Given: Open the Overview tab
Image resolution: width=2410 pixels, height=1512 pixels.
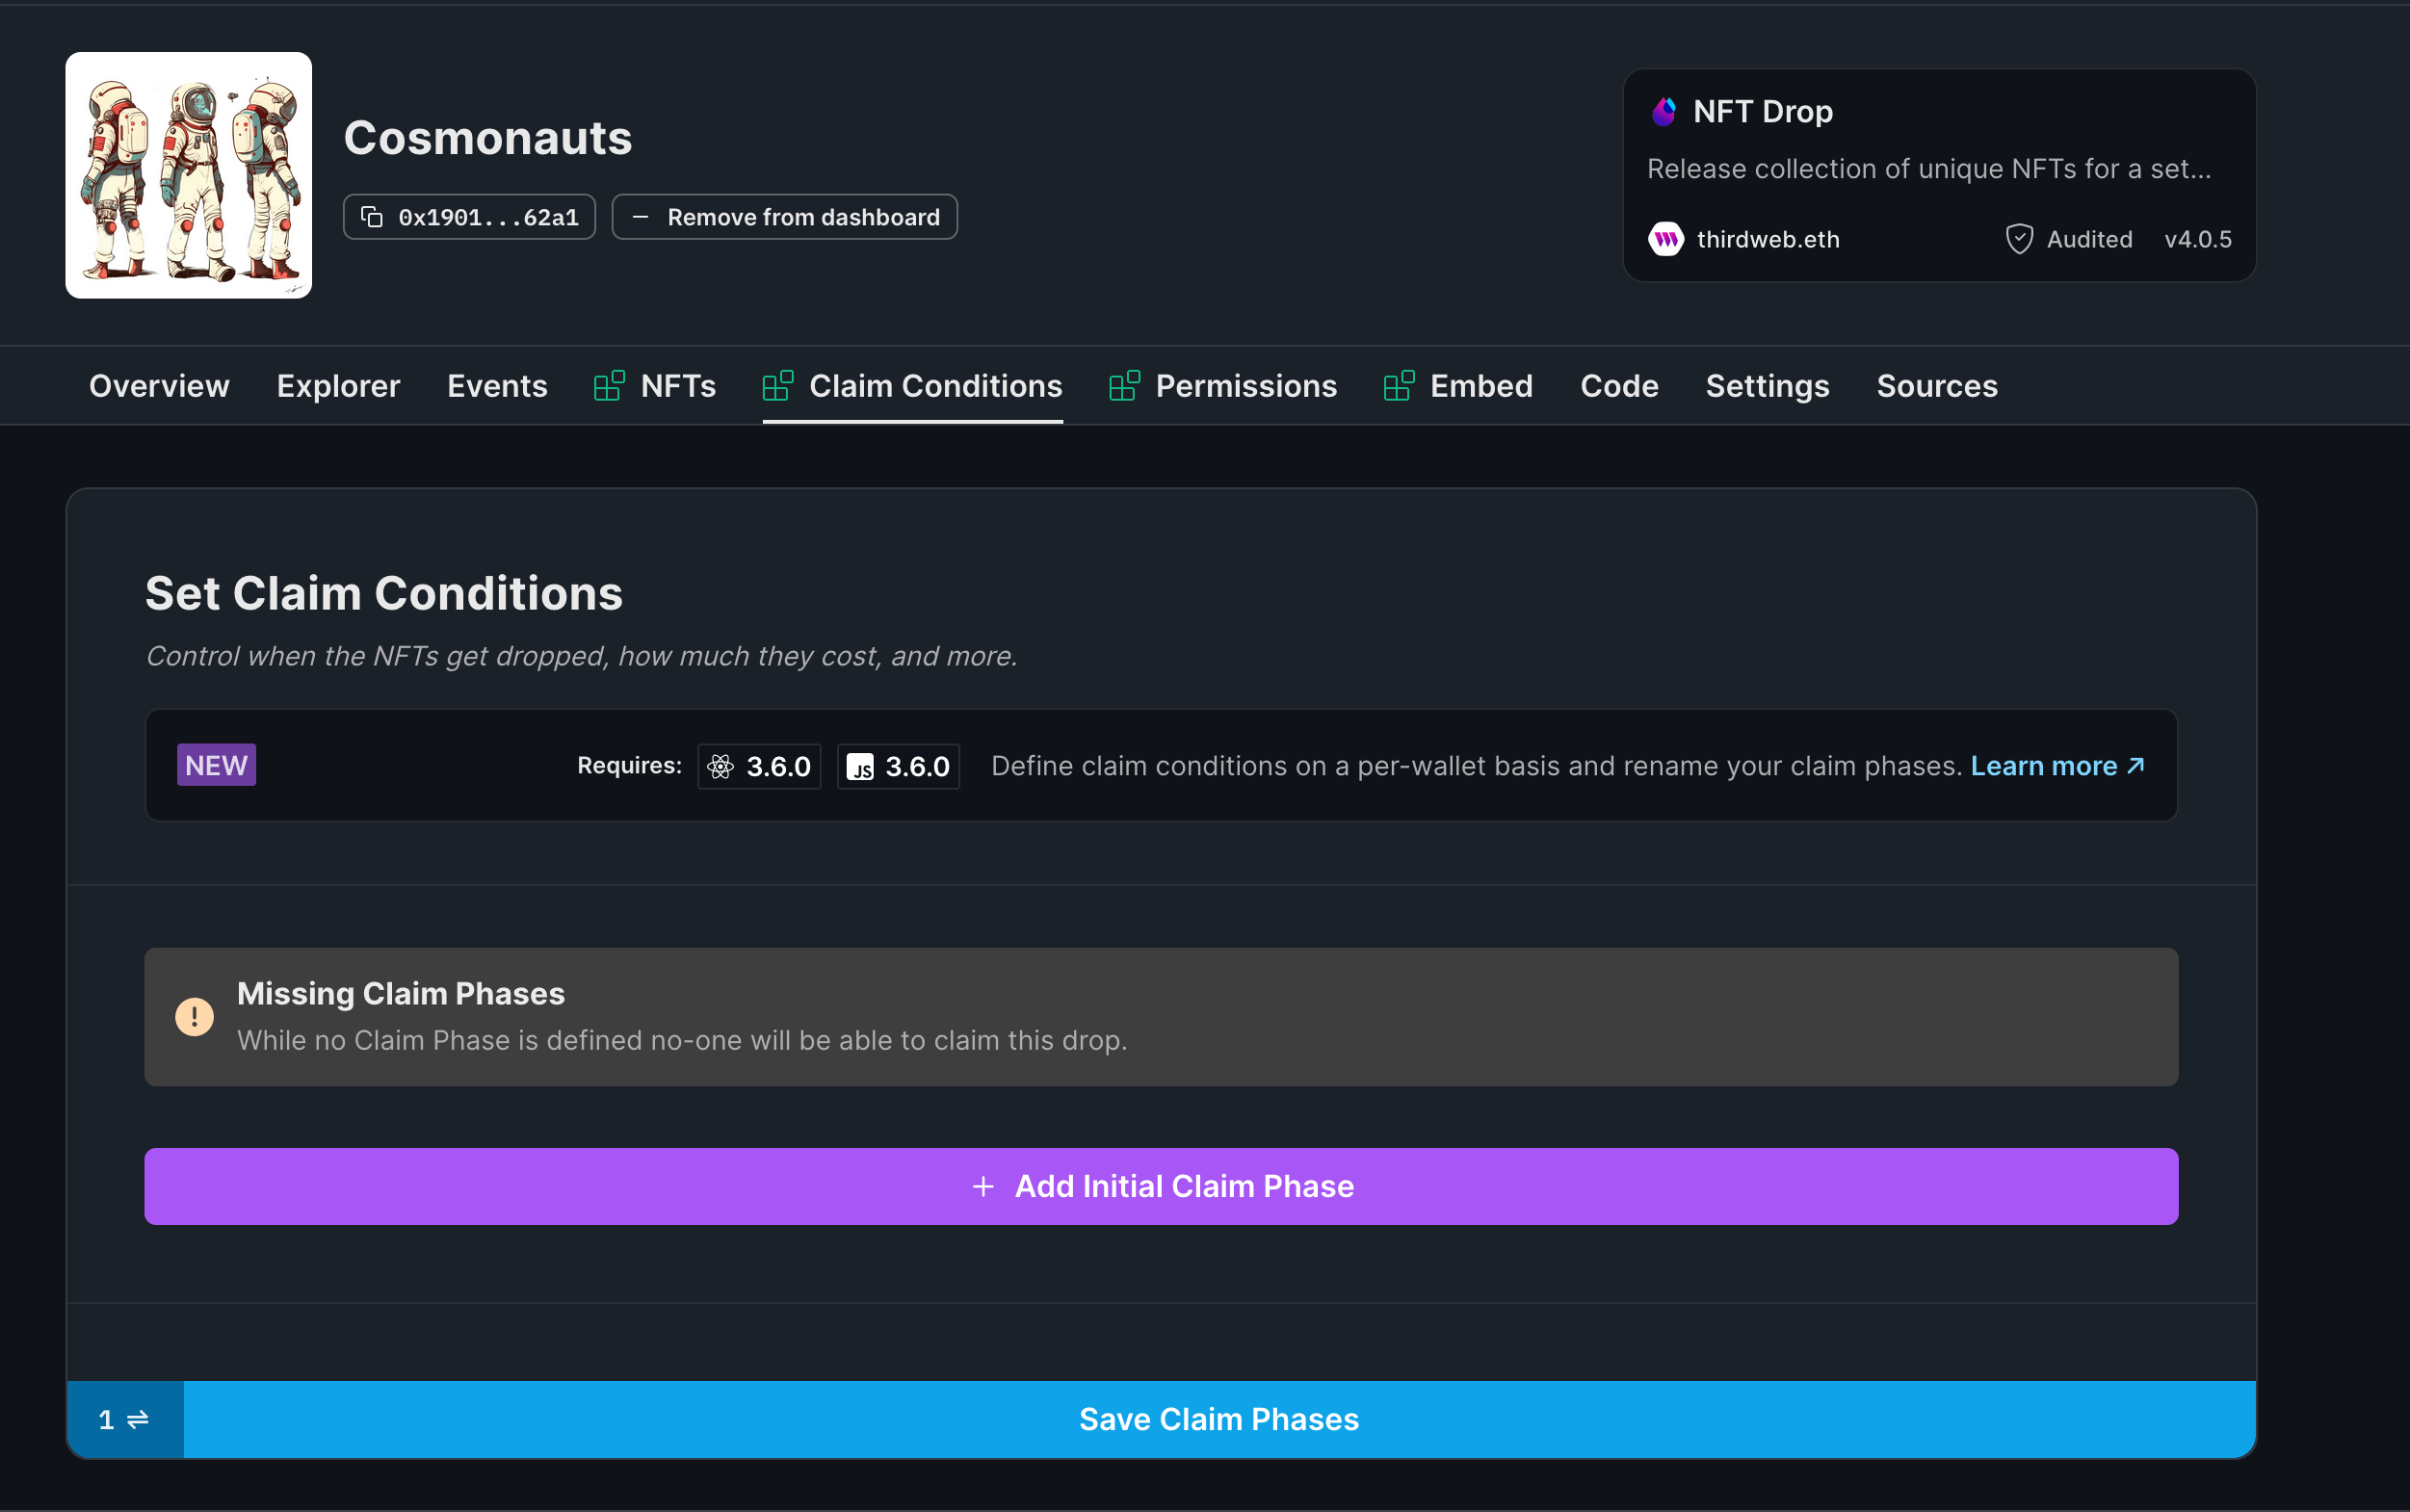Looking at the screenshot, I should [159, 386].
